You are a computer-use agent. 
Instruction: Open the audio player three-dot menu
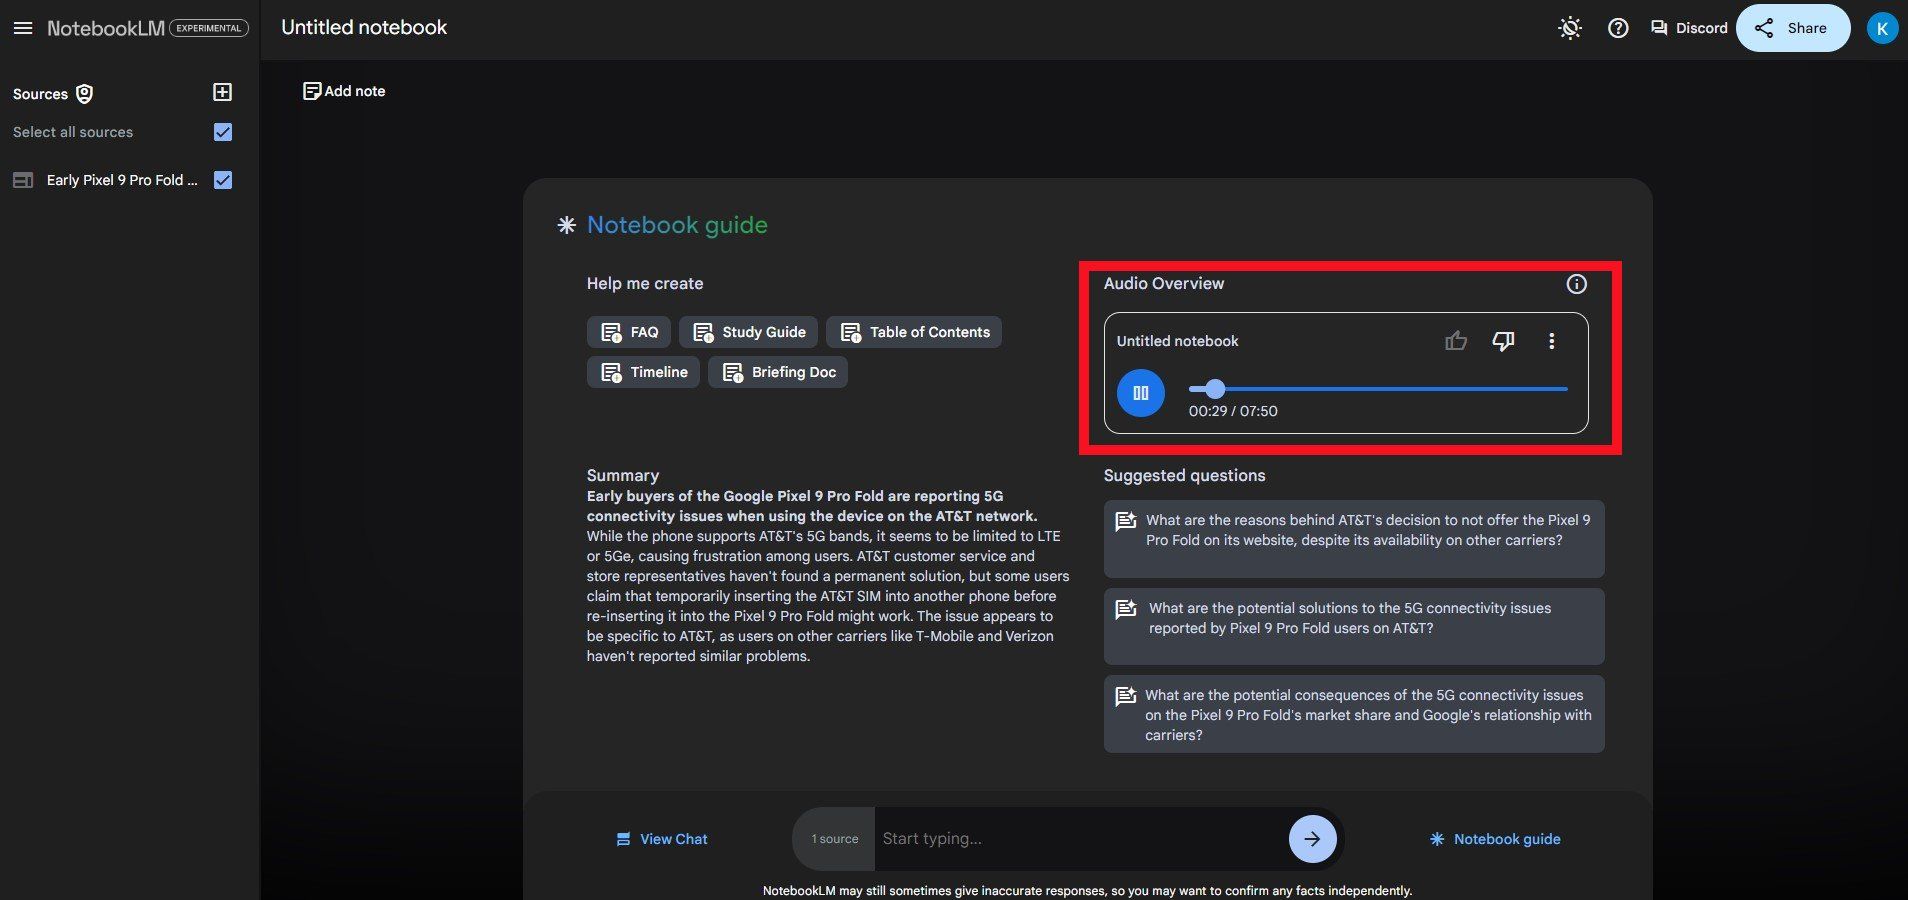point(1551,341)
